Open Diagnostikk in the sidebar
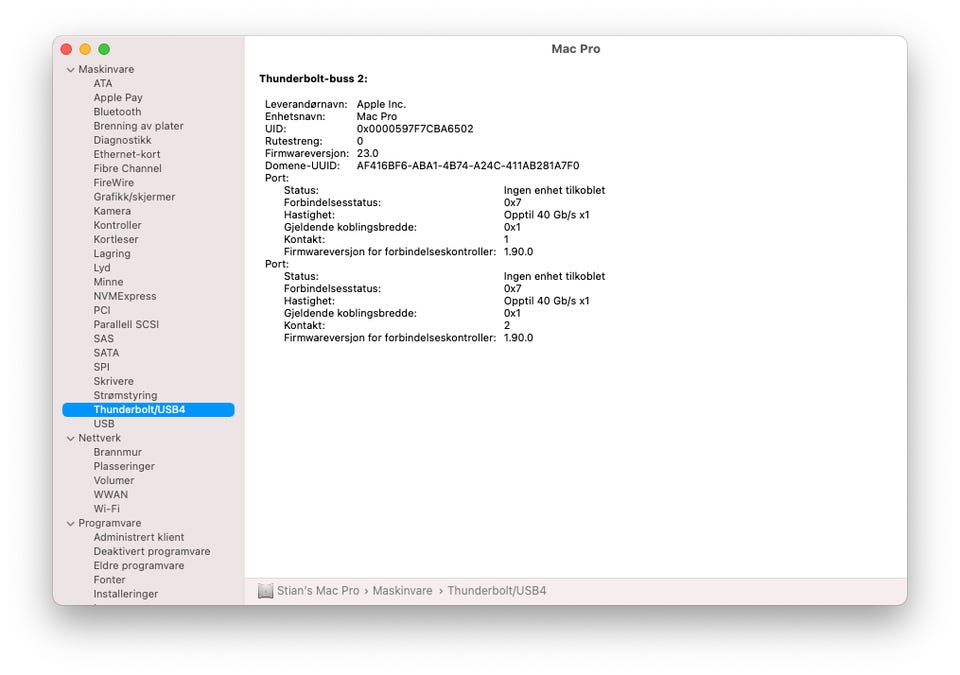Image resolution: width=960 pixels, height=675 pixels. coord(122,140)
